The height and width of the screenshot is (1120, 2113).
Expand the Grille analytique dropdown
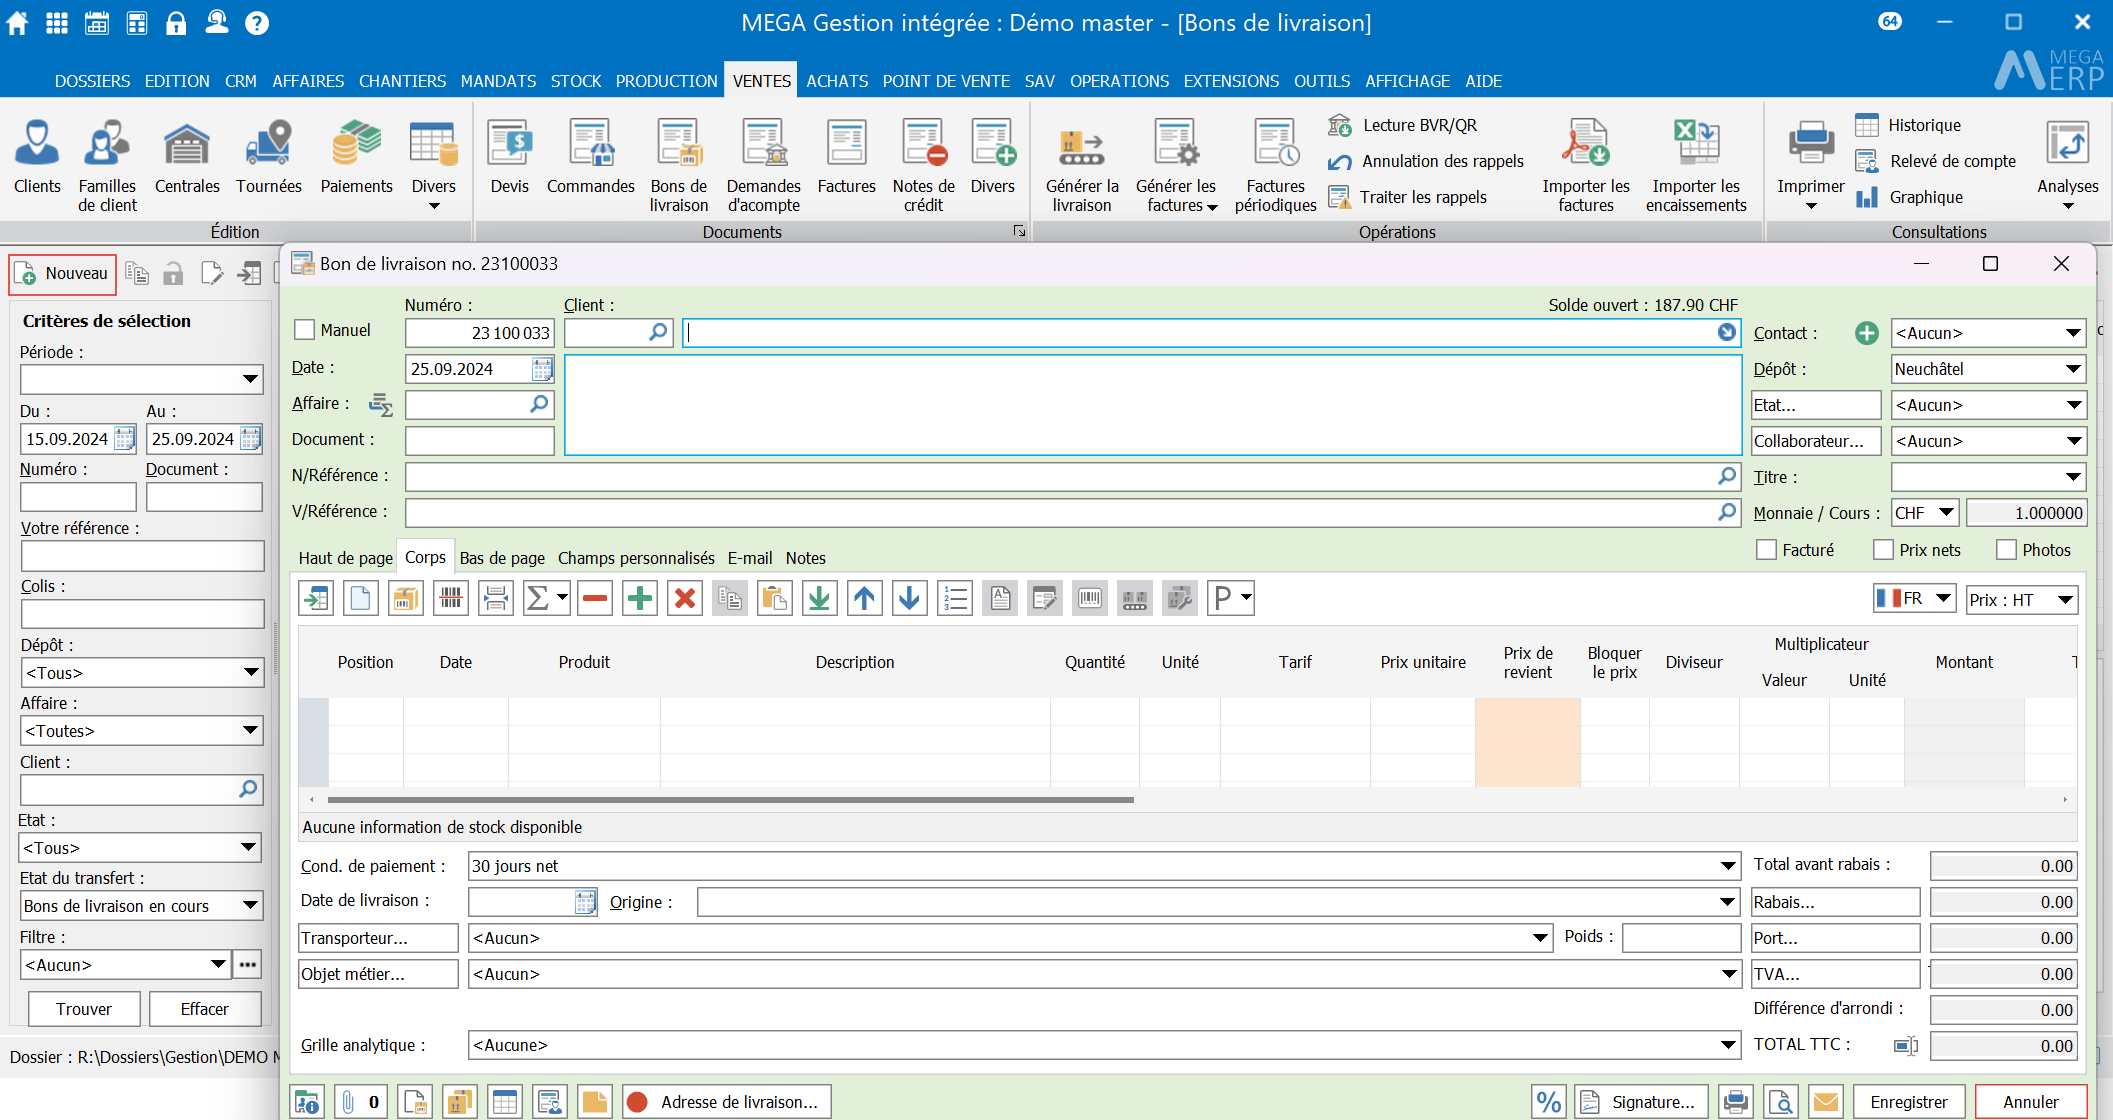(x=1728, y=1045)
